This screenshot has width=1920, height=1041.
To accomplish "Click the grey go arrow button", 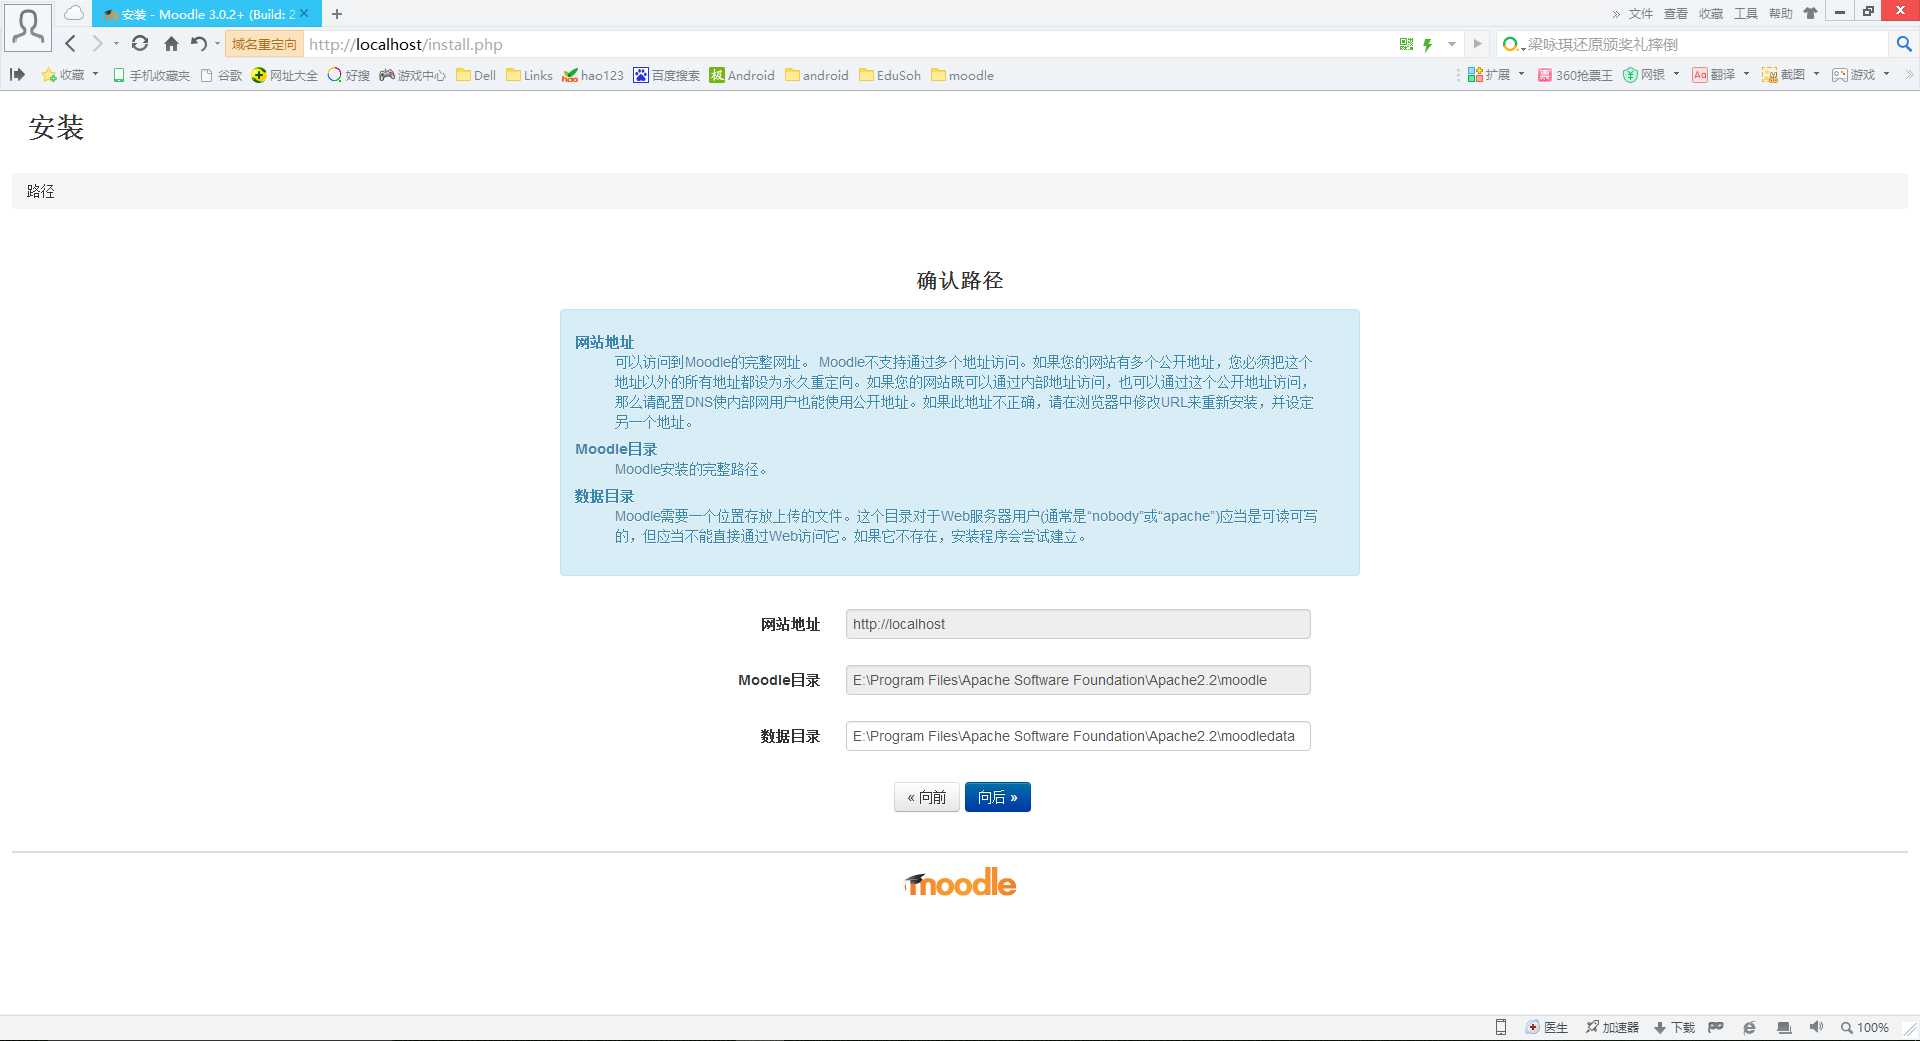I will 1477,44.
